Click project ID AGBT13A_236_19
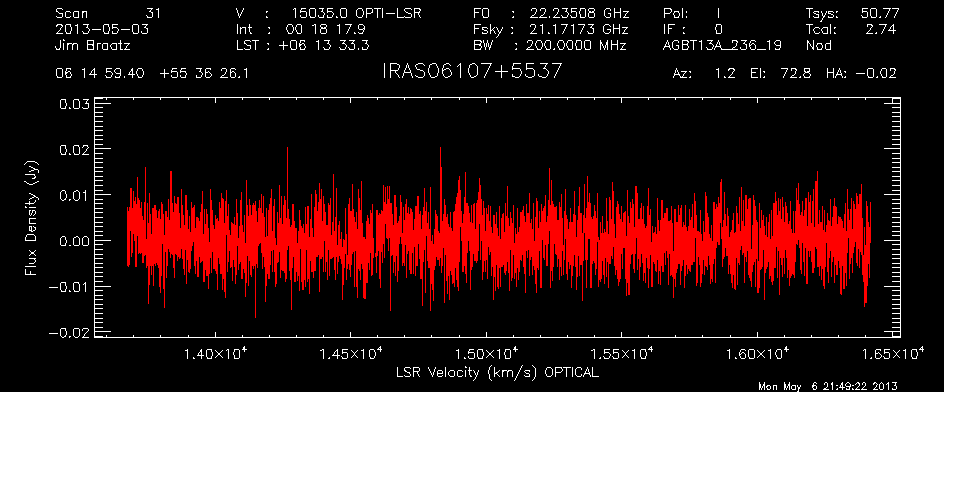The image size is (962, 490). 722,45
